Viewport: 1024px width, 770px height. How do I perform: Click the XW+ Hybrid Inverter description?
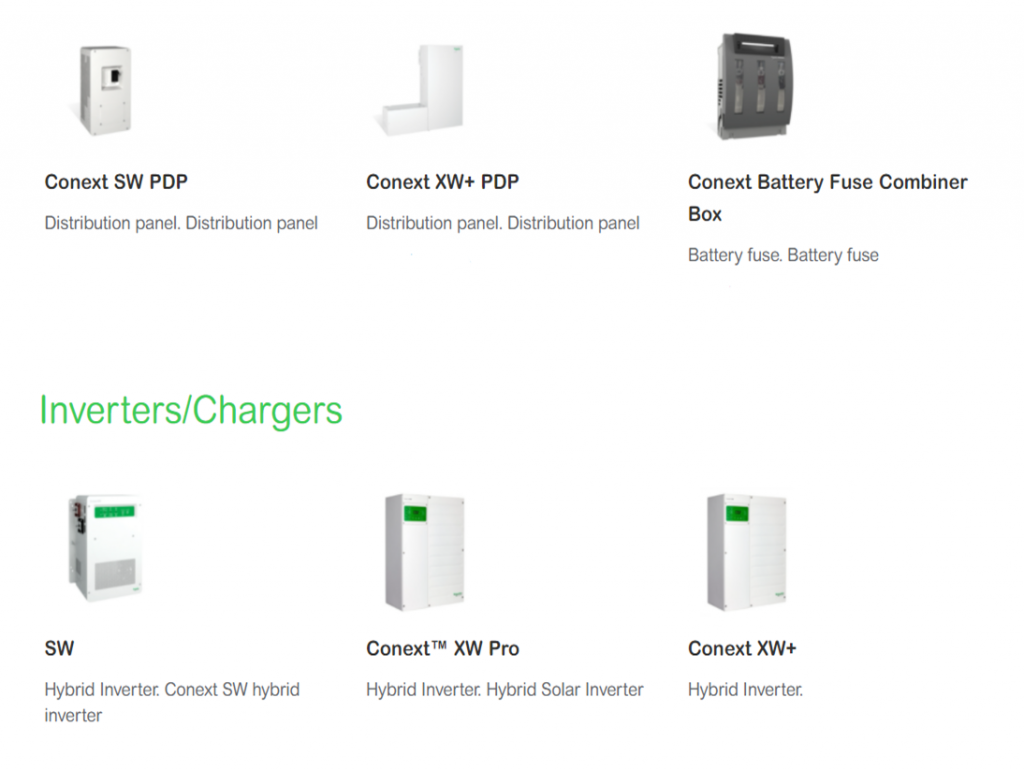pos(745,690)
